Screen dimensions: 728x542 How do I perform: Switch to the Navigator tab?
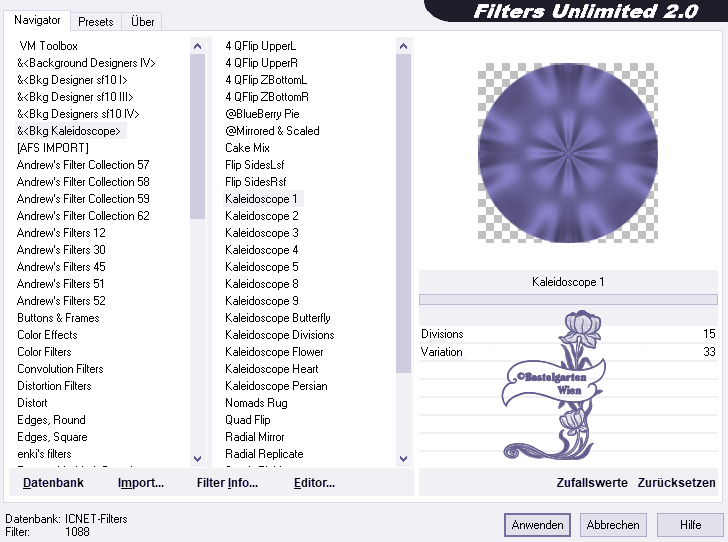pos(37,20)
